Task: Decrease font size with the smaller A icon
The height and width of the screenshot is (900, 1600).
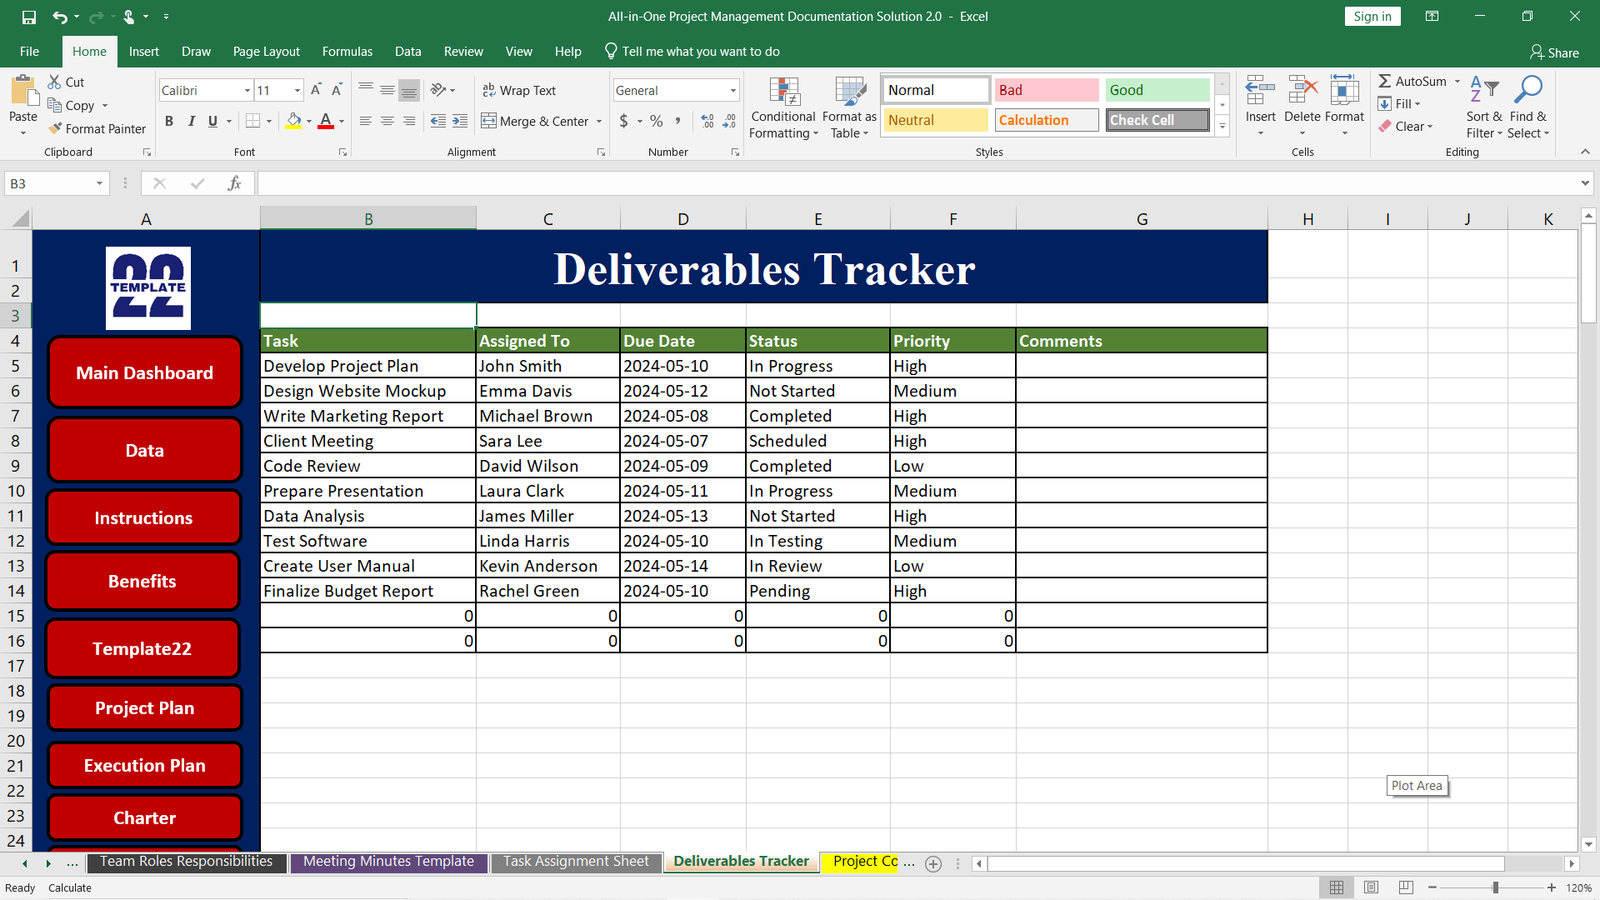Action: click(337, 90)
